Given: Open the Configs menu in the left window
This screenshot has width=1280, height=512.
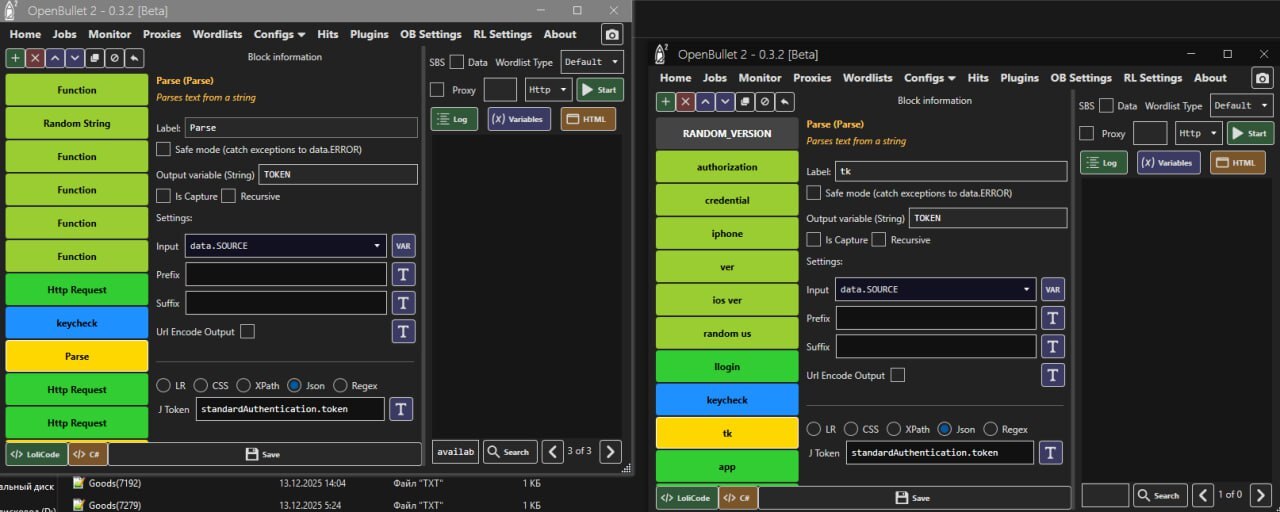Looking at the screenshot, I should (279, 34).
